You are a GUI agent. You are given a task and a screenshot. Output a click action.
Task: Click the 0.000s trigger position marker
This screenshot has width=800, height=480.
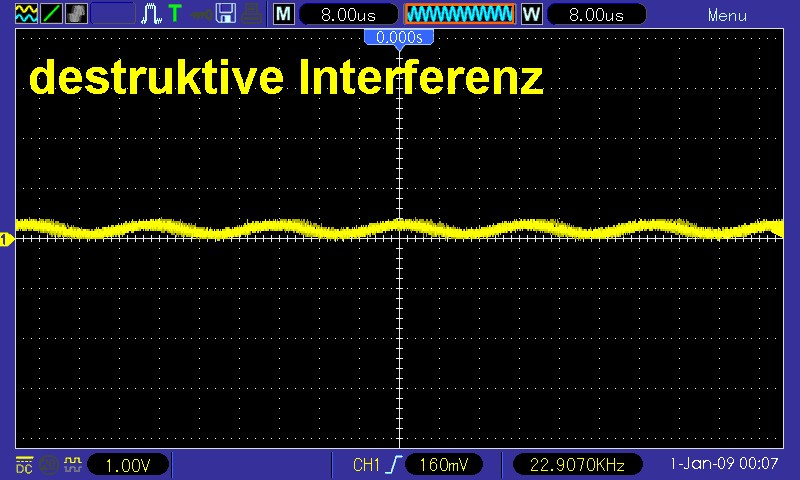pos(399,37)
